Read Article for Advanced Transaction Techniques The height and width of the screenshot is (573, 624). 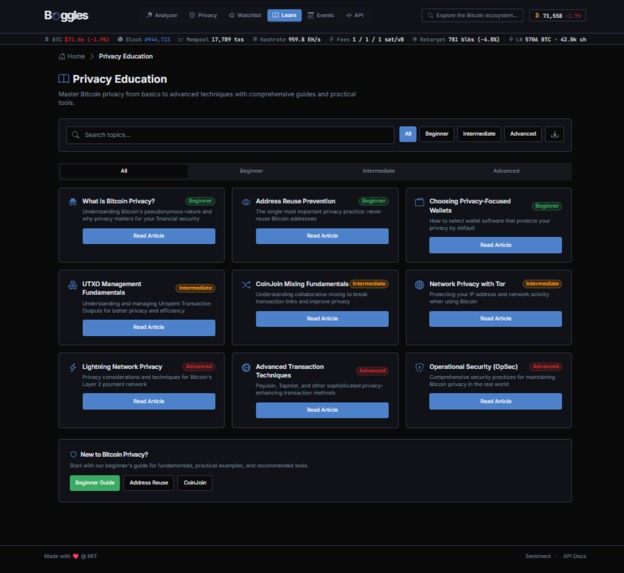pyautogui.click(x=322, y=410)
